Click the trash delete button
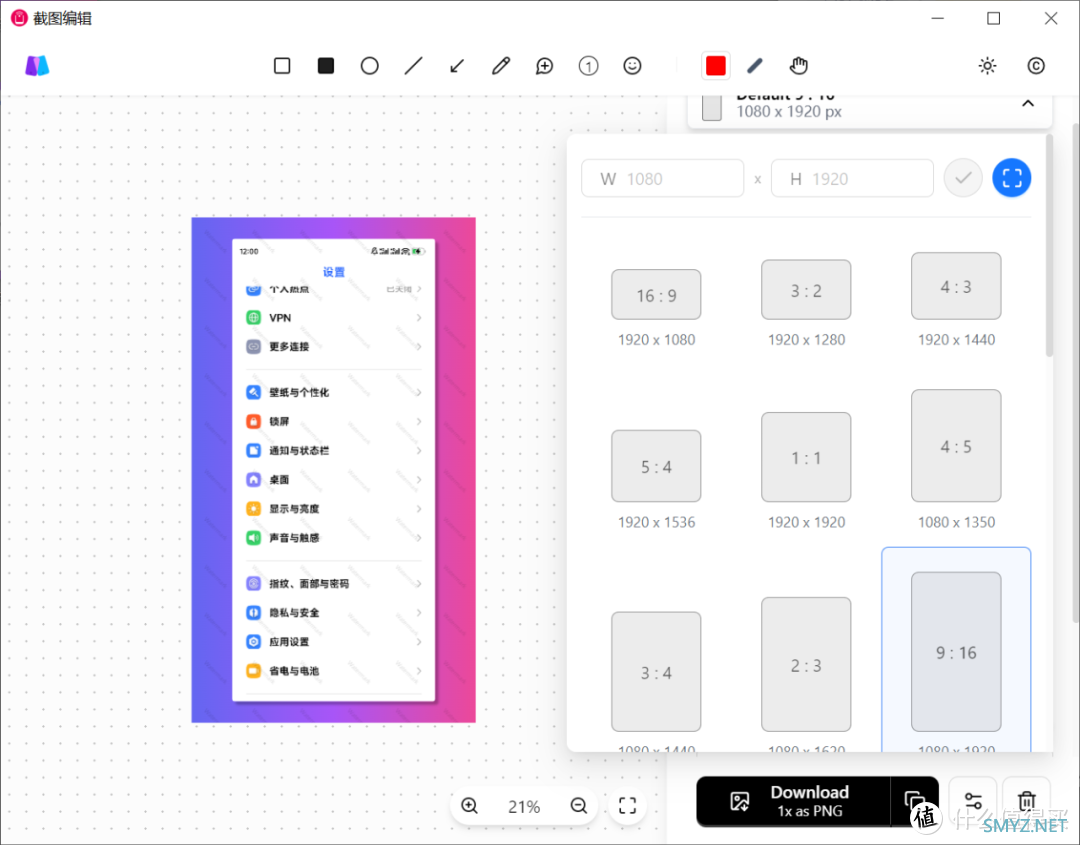The width and height of the screenshot is (1080, 845). (x=1027, y=802)
